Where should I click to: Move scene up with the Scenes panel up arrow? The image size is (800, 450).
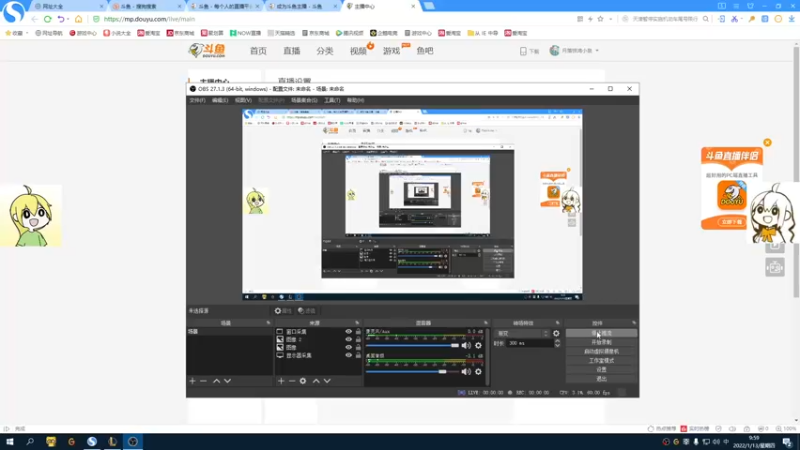[216, 381]
